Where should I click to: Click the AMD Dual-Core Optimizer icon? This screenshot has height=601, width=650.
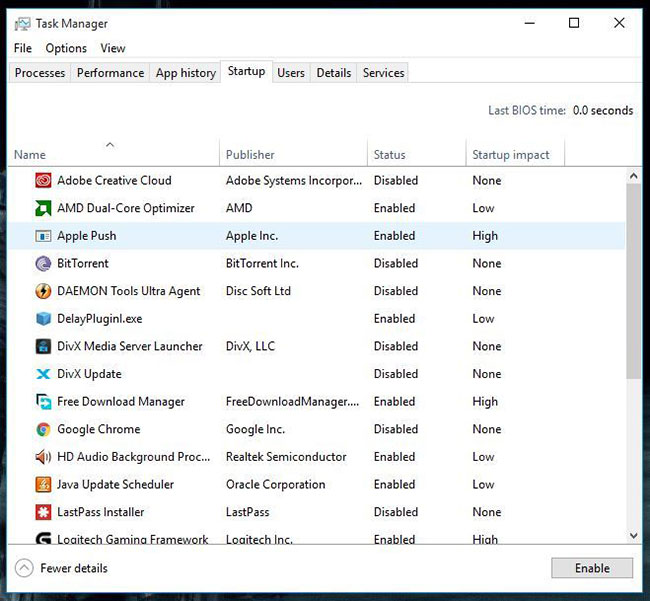[43, 208]
